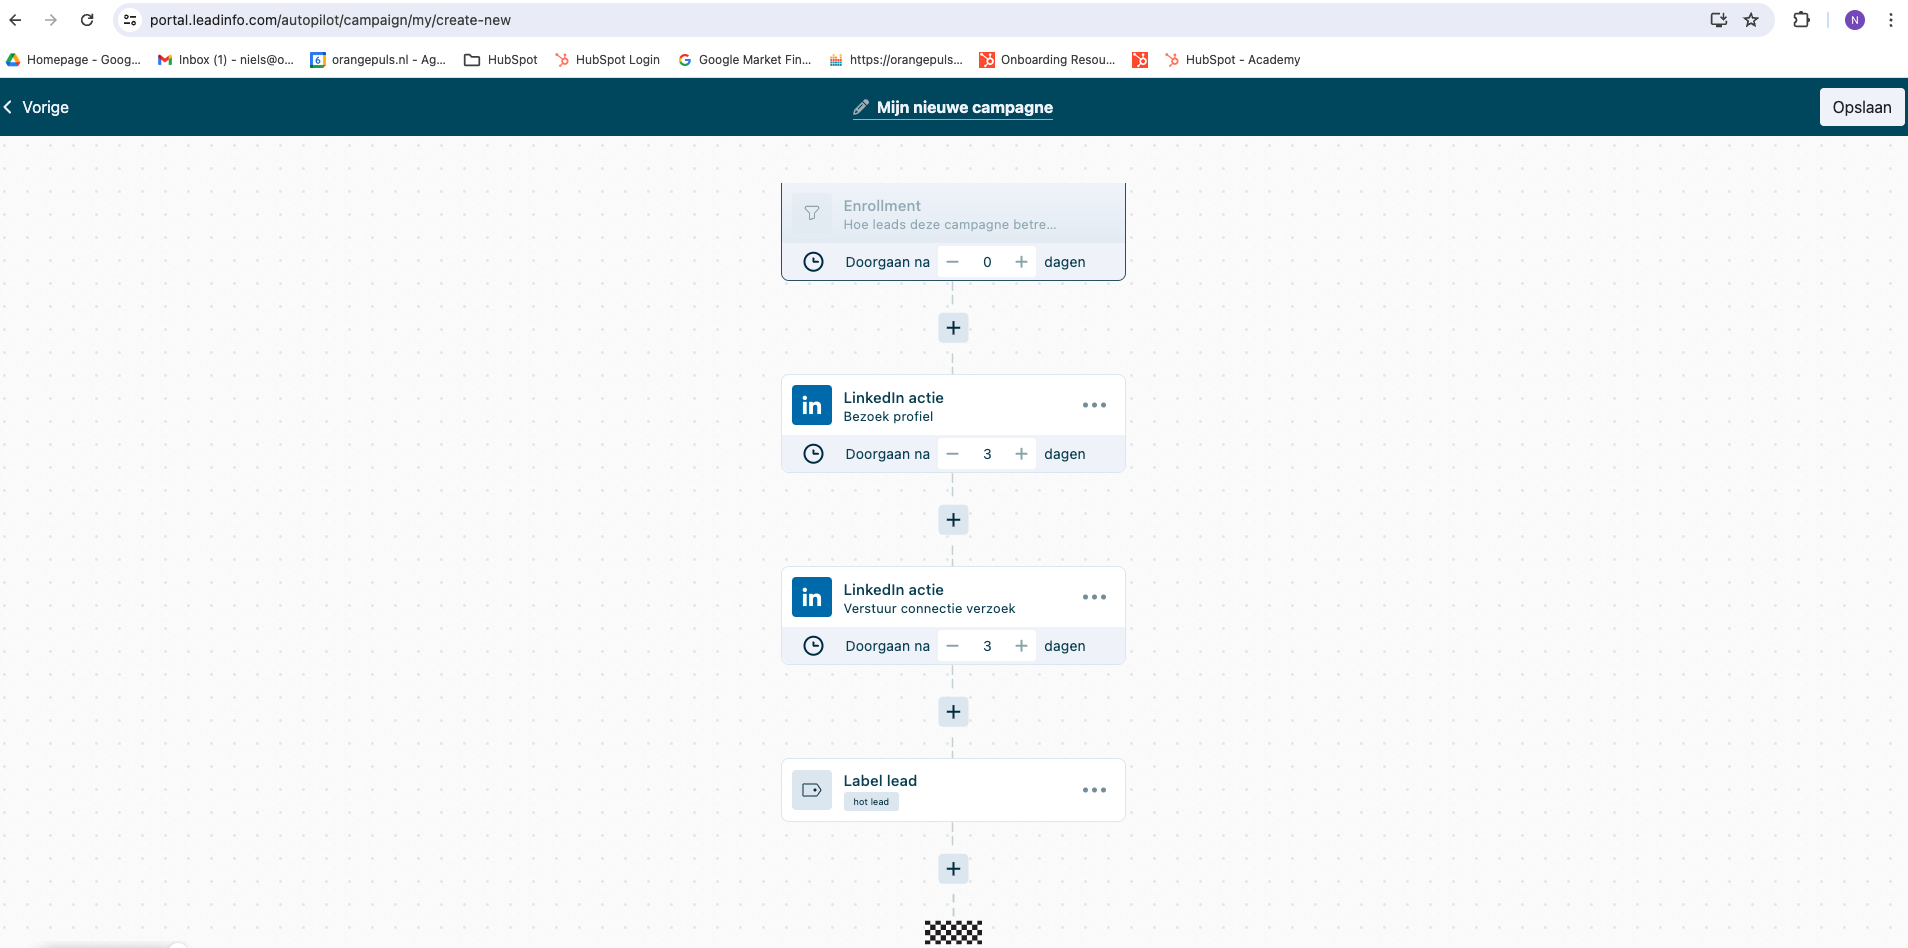1908x948 pixels.
Task: Decrease Enrollment delay days
Action: coord(953,262)
